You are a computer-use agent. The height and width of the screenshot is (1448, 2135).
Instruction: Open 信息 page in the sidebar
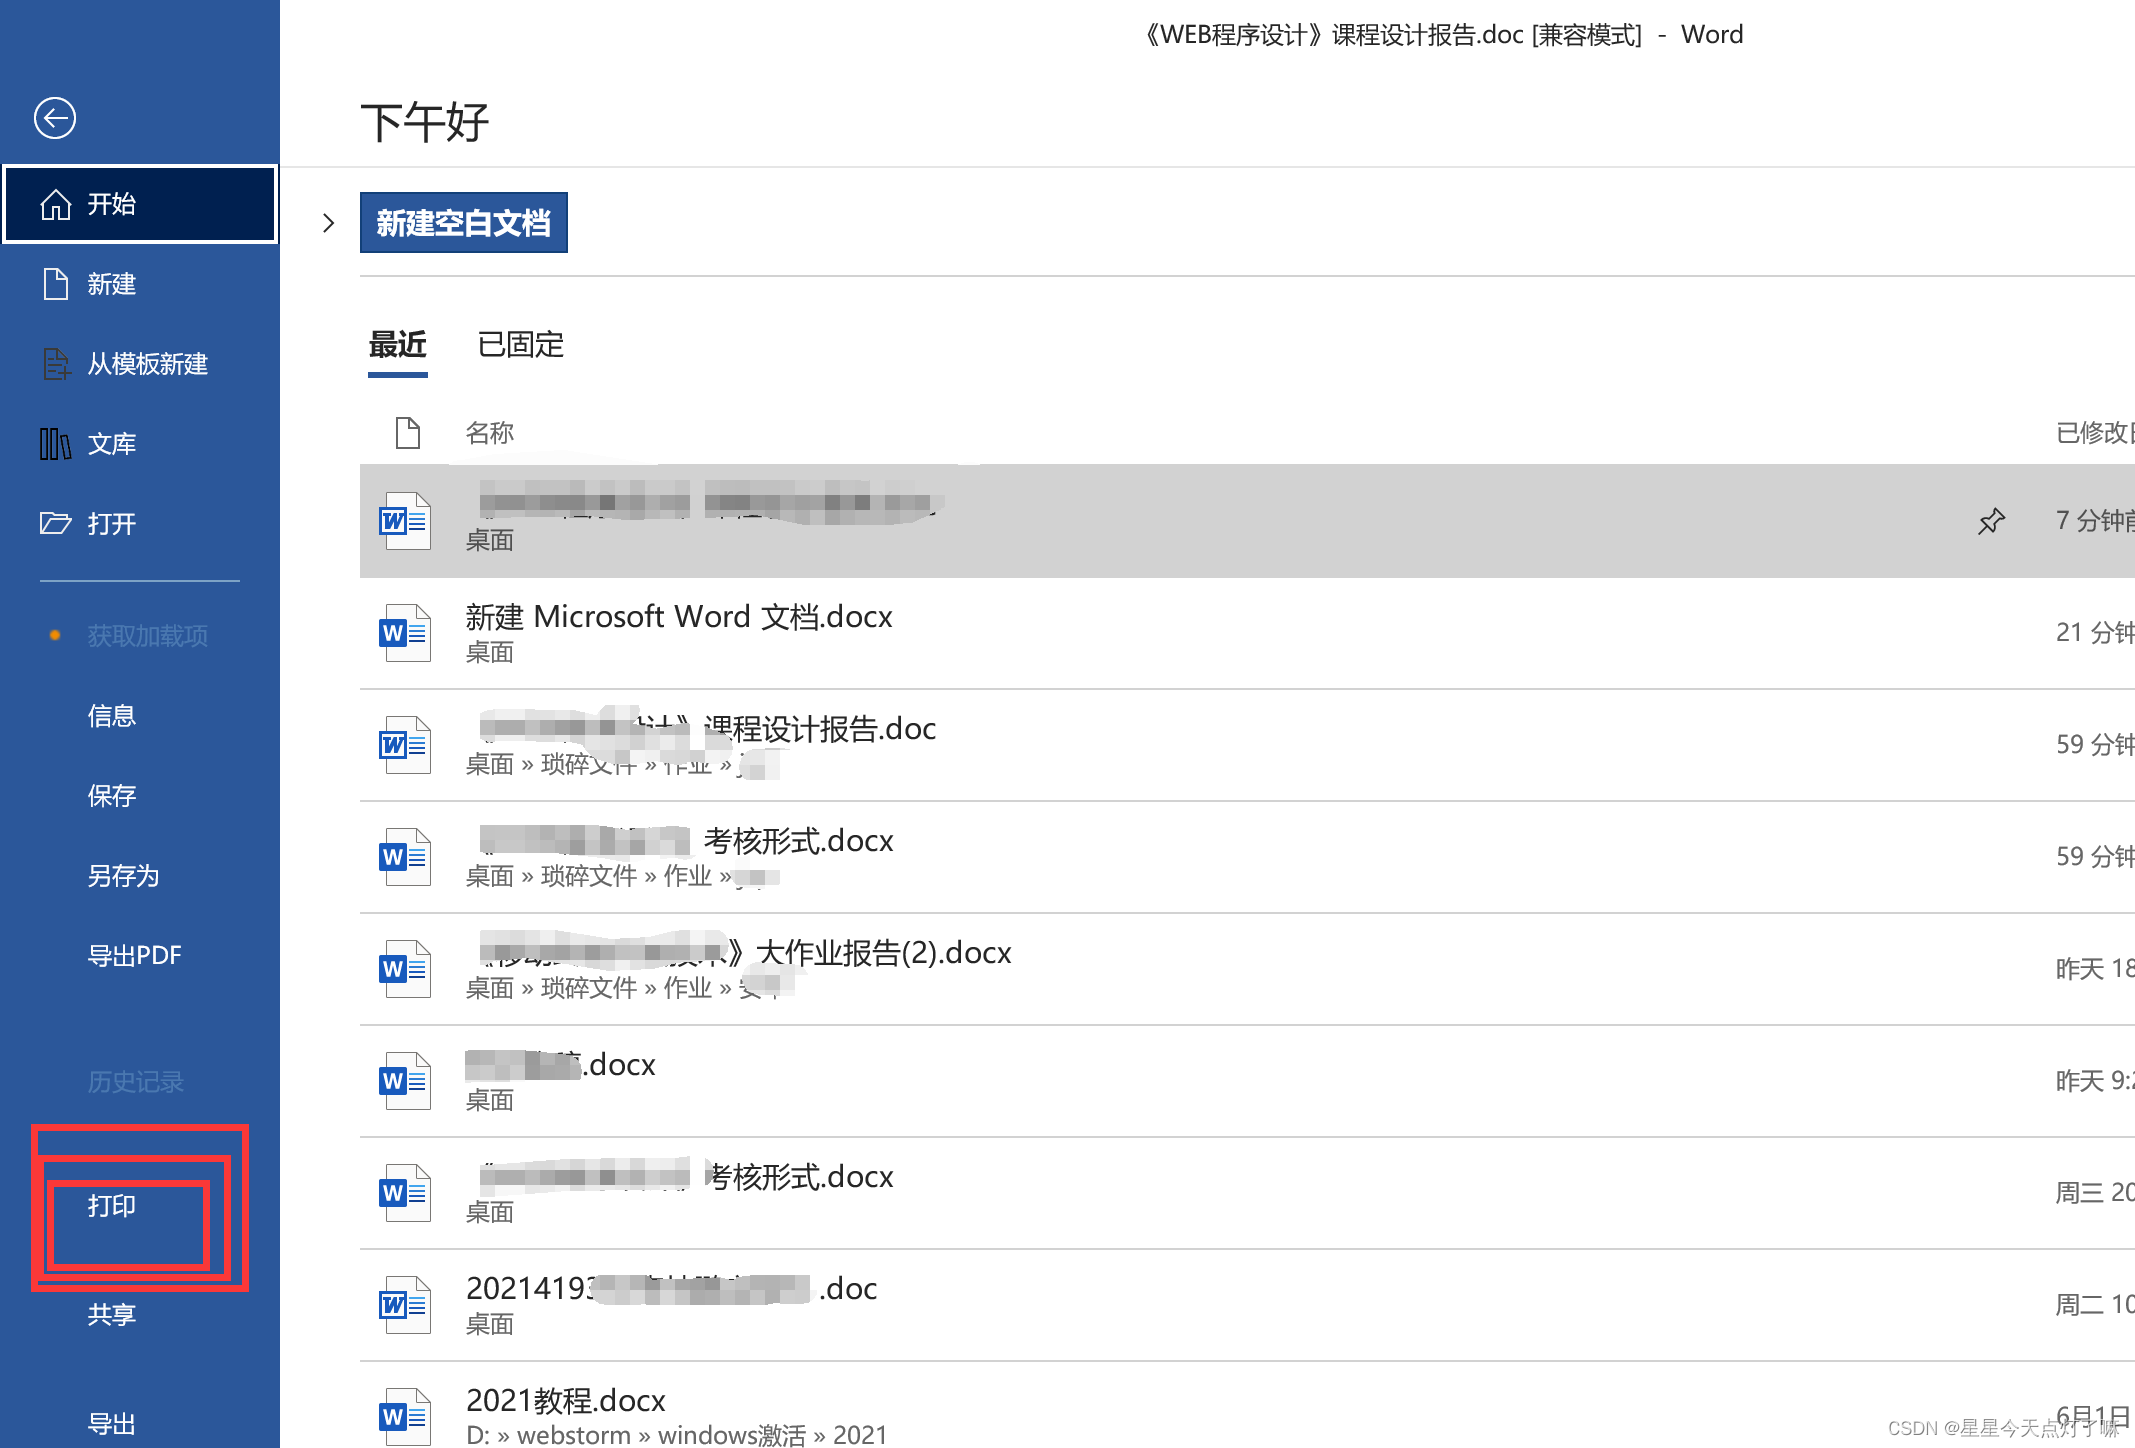tap(111, 716)
